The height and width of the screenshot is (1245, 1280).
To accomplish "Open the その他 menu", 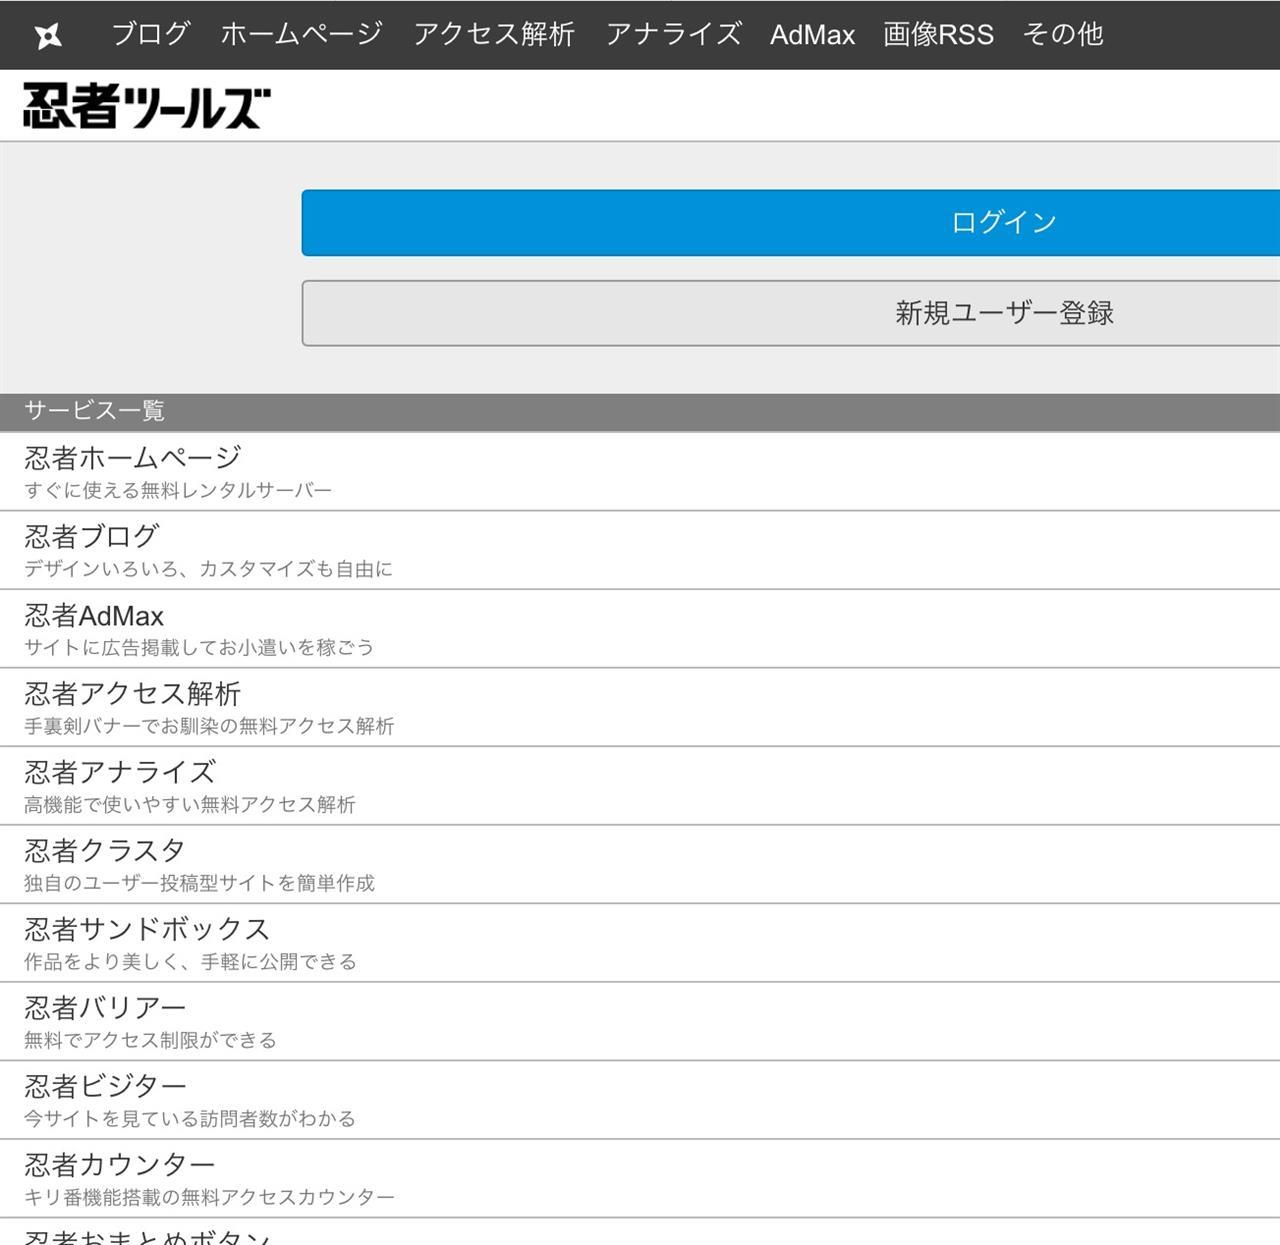I will click(x=1062, y=34).
